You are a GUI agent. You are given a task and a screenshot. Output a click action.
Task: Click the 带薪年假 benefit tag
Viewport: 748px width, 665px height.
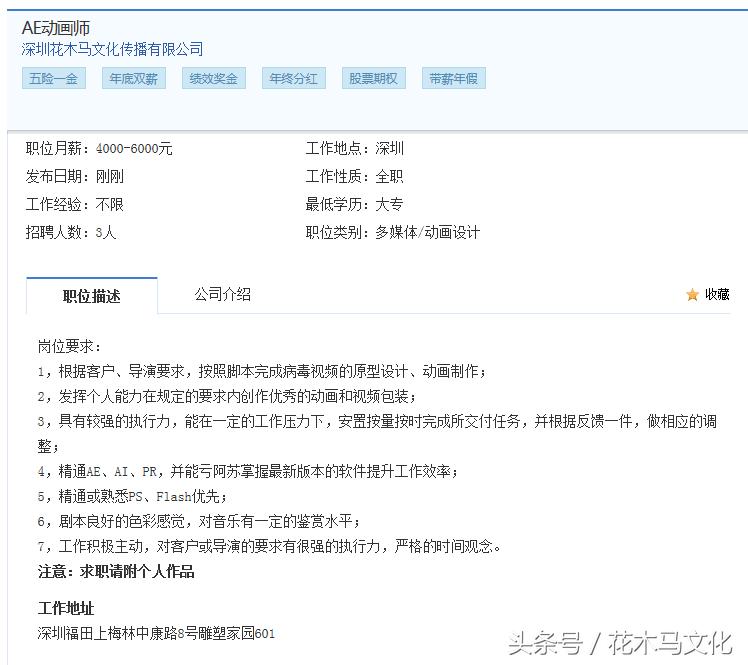point(454,78)
